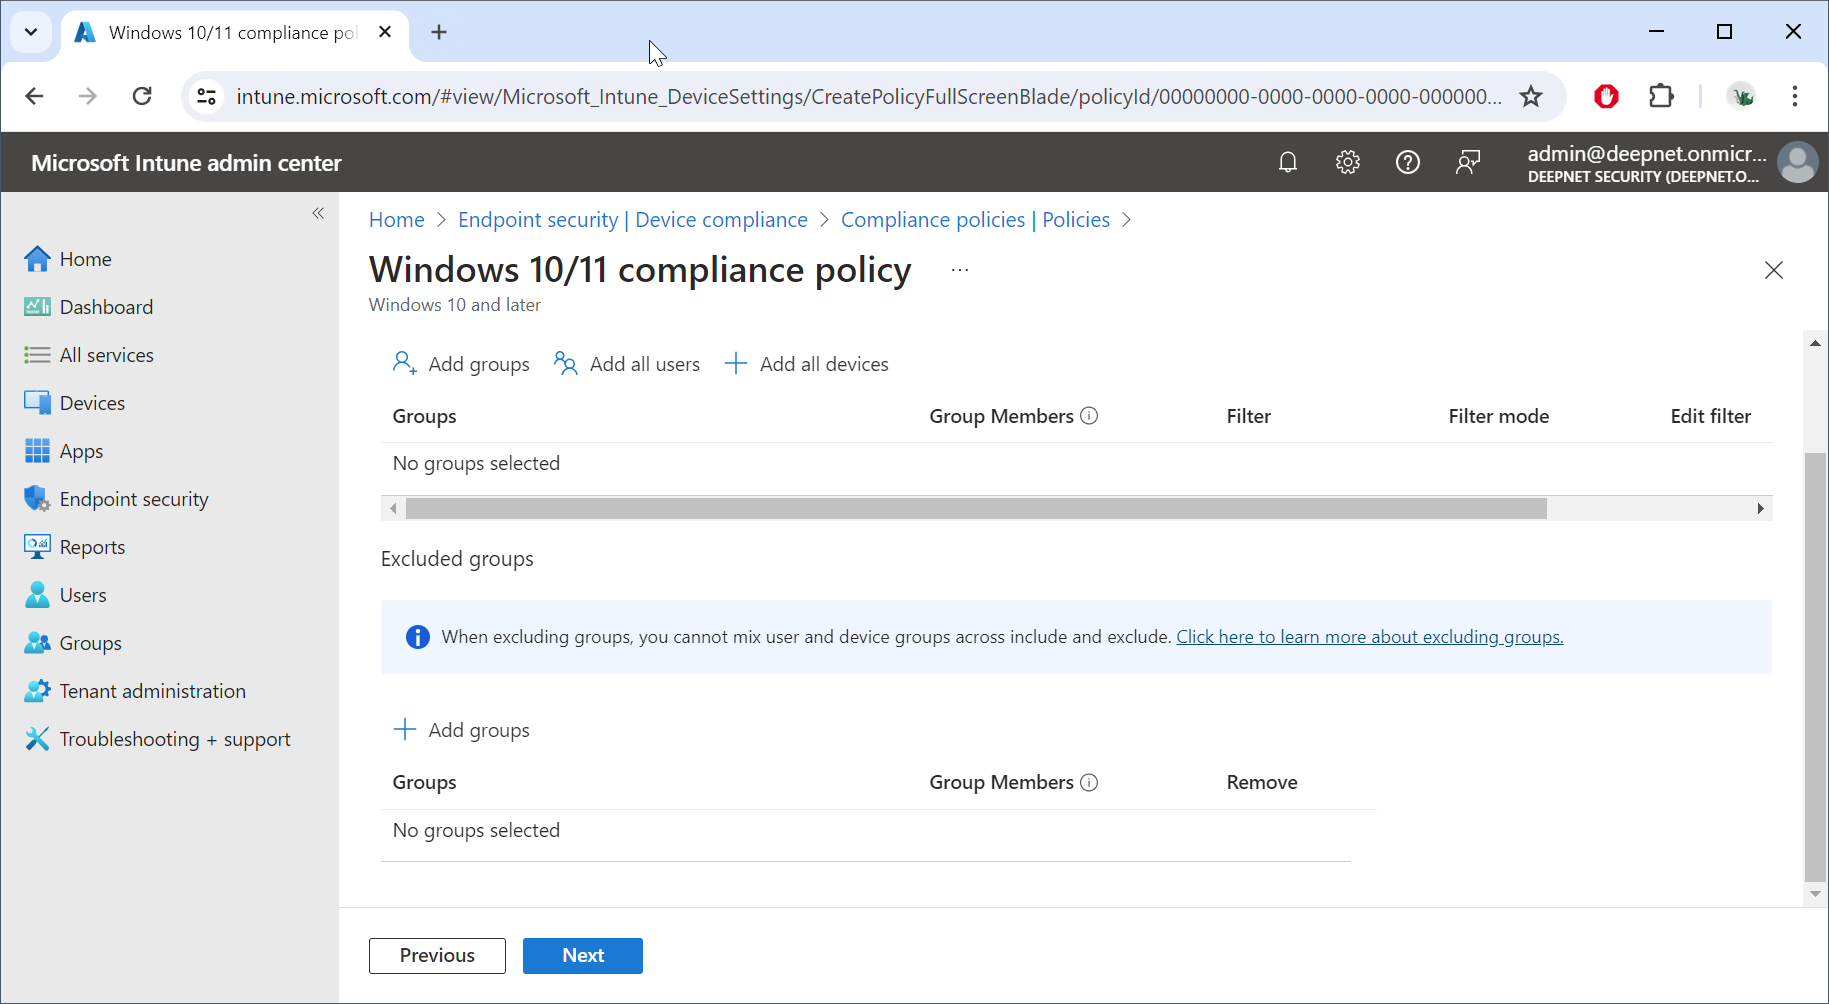Click the horizontal scrollbar right arrow

pyautogui.click(x=1760, y=509)
